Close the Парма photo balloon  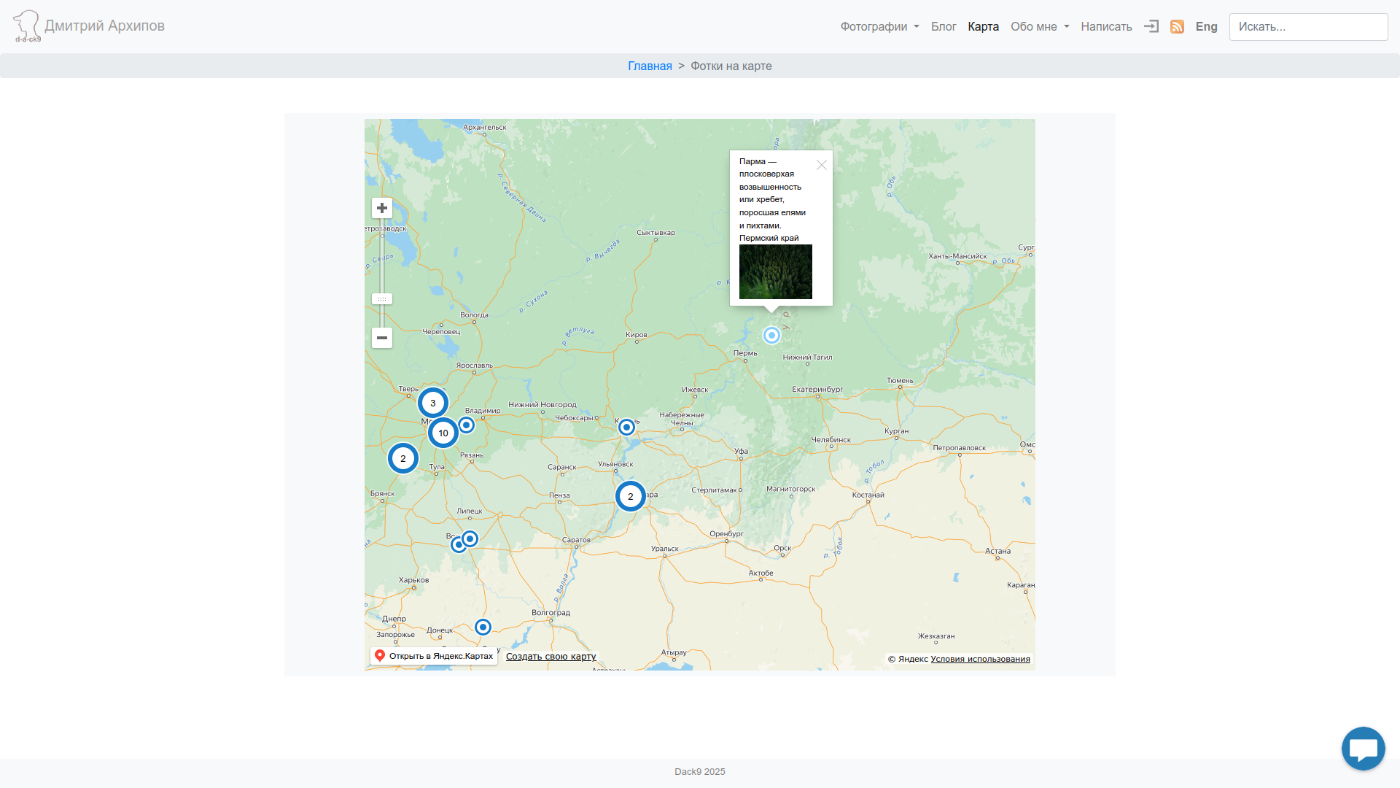(x=822, y=165)
